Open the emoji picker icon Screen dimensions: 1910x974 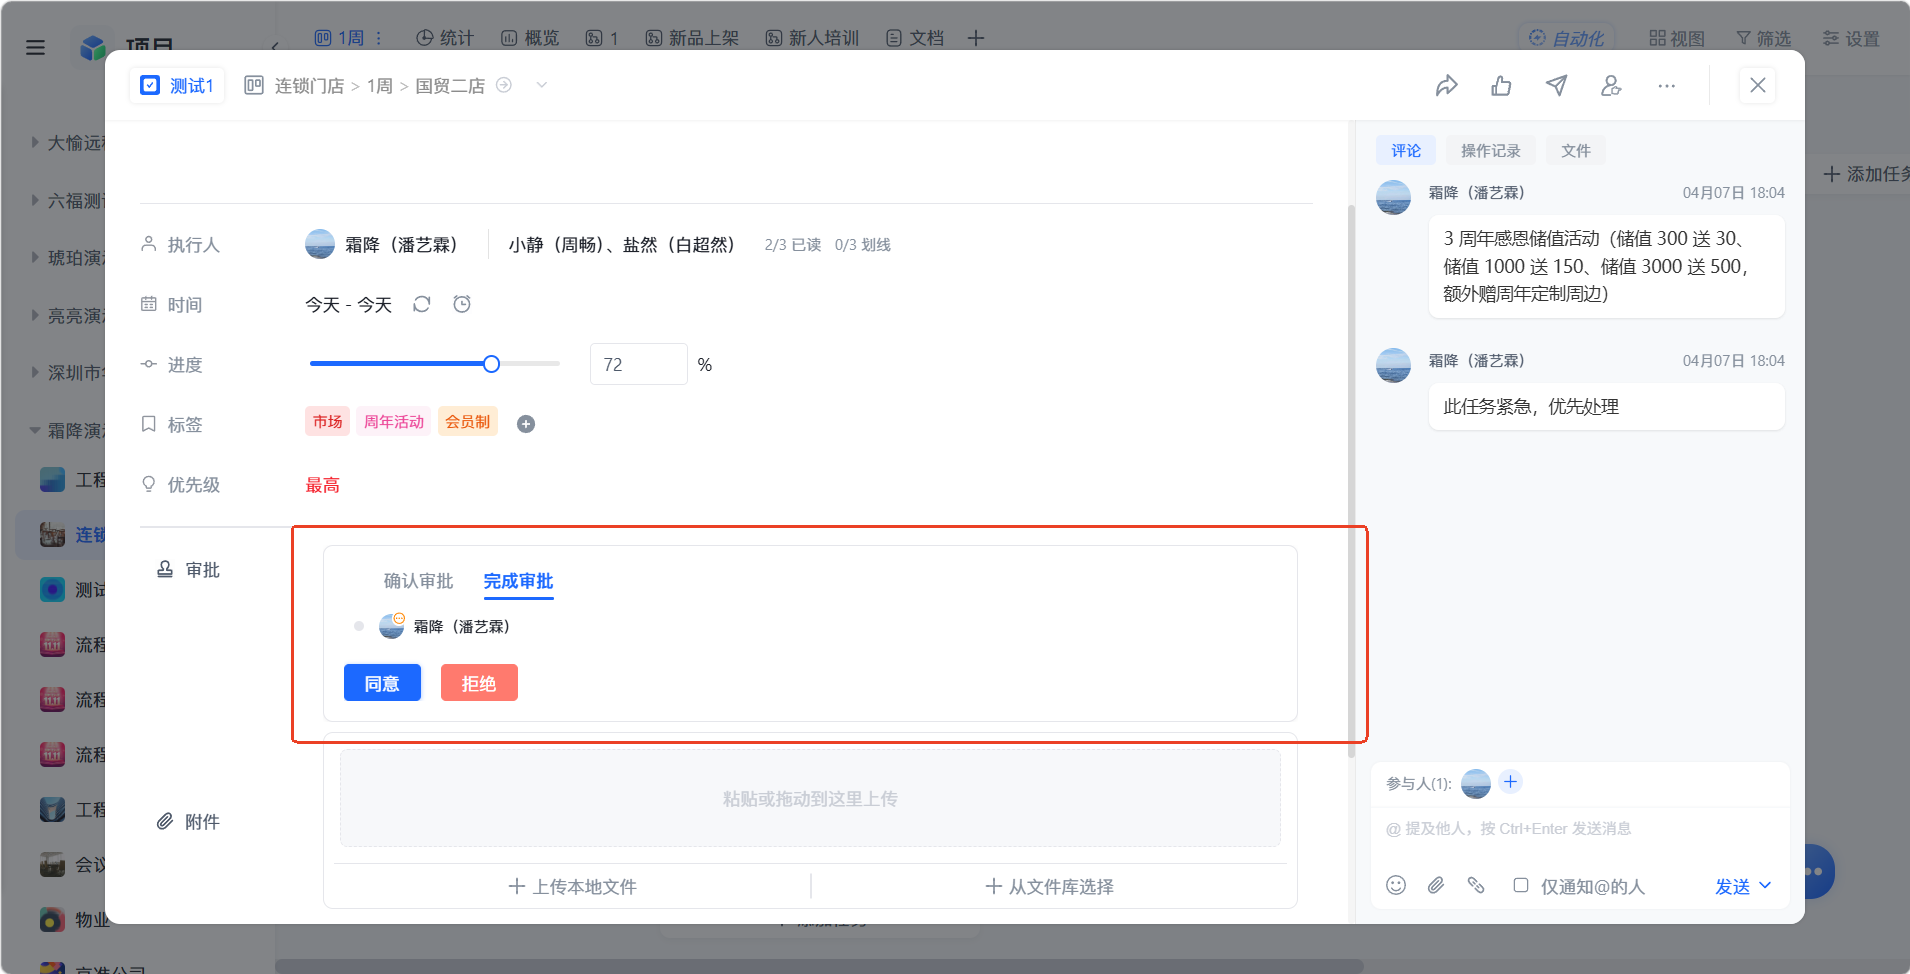(1396, 885)
